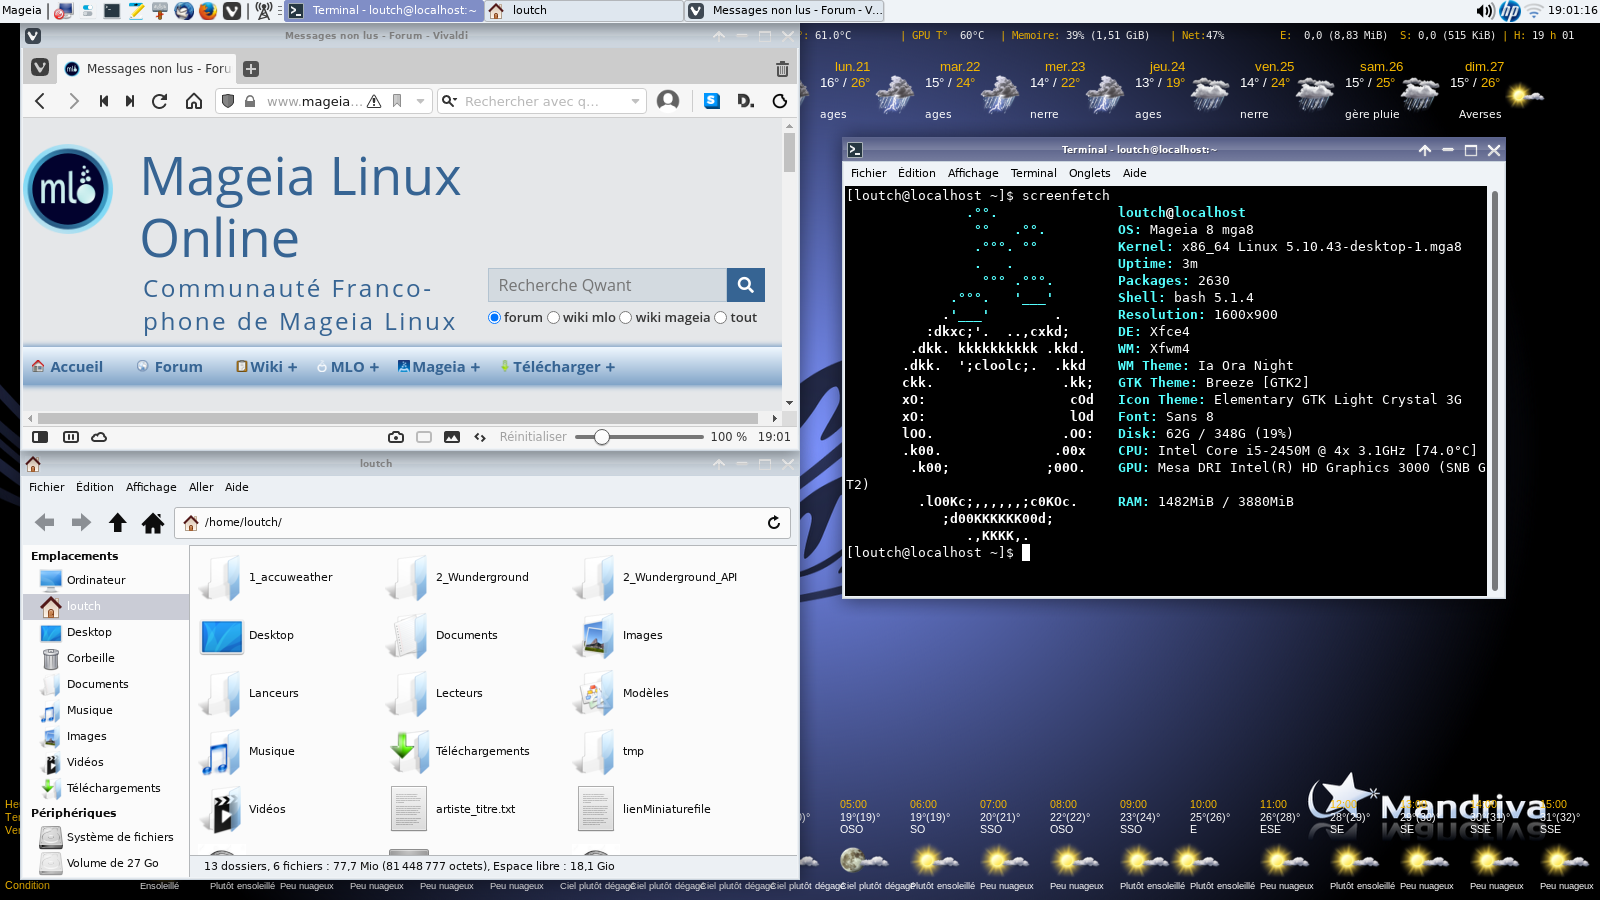Screen dimensions: 1600x900
Task: Click file manager forward arrow
Action: [x=81, y=522]
